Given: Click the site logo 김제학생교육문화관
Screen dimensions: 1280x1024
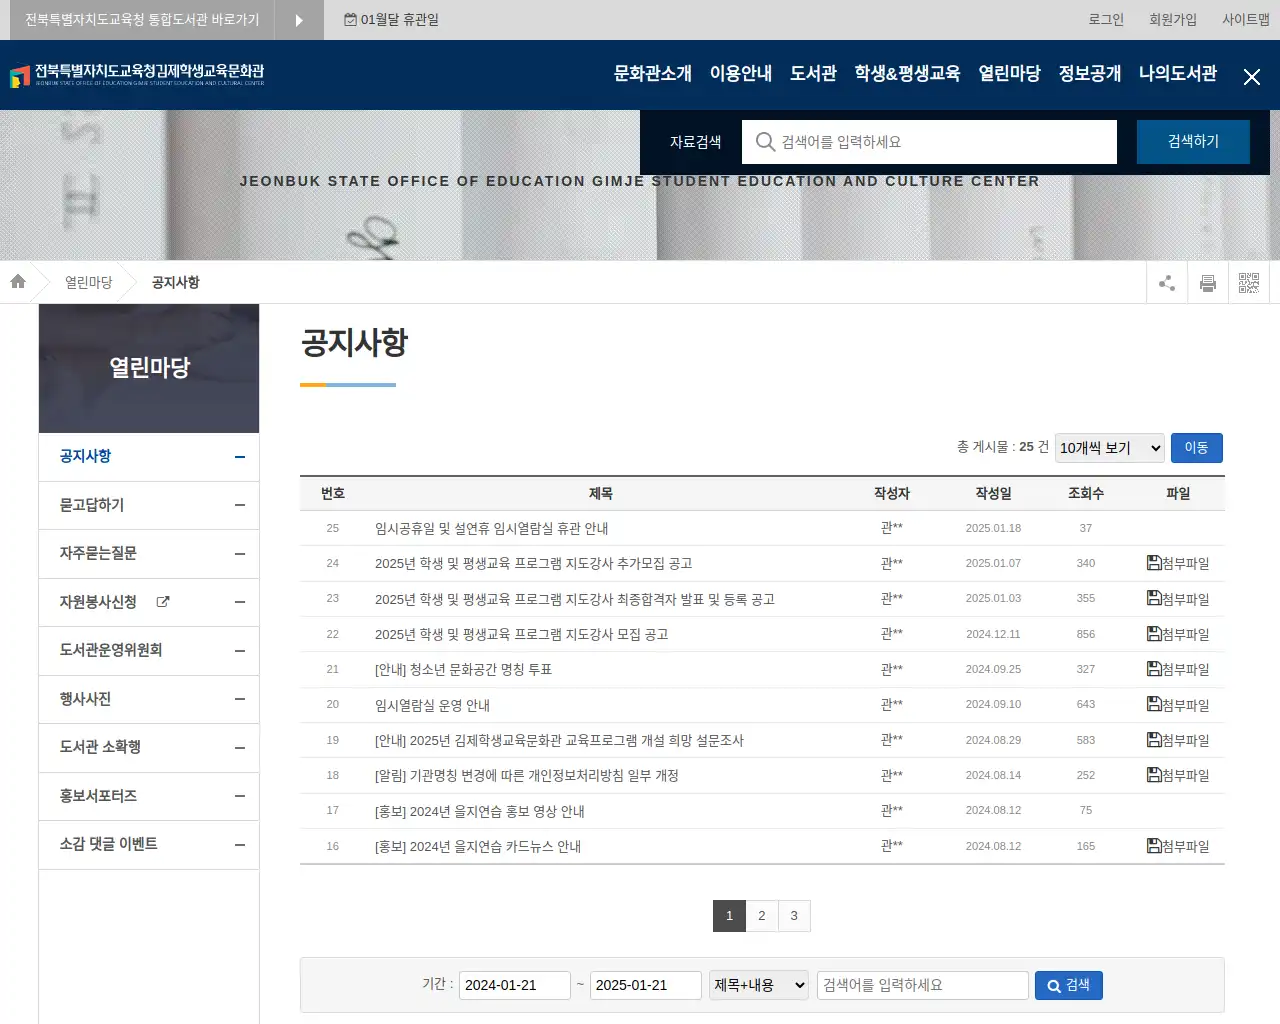Looking at the screenshot, I should point(137,75).
